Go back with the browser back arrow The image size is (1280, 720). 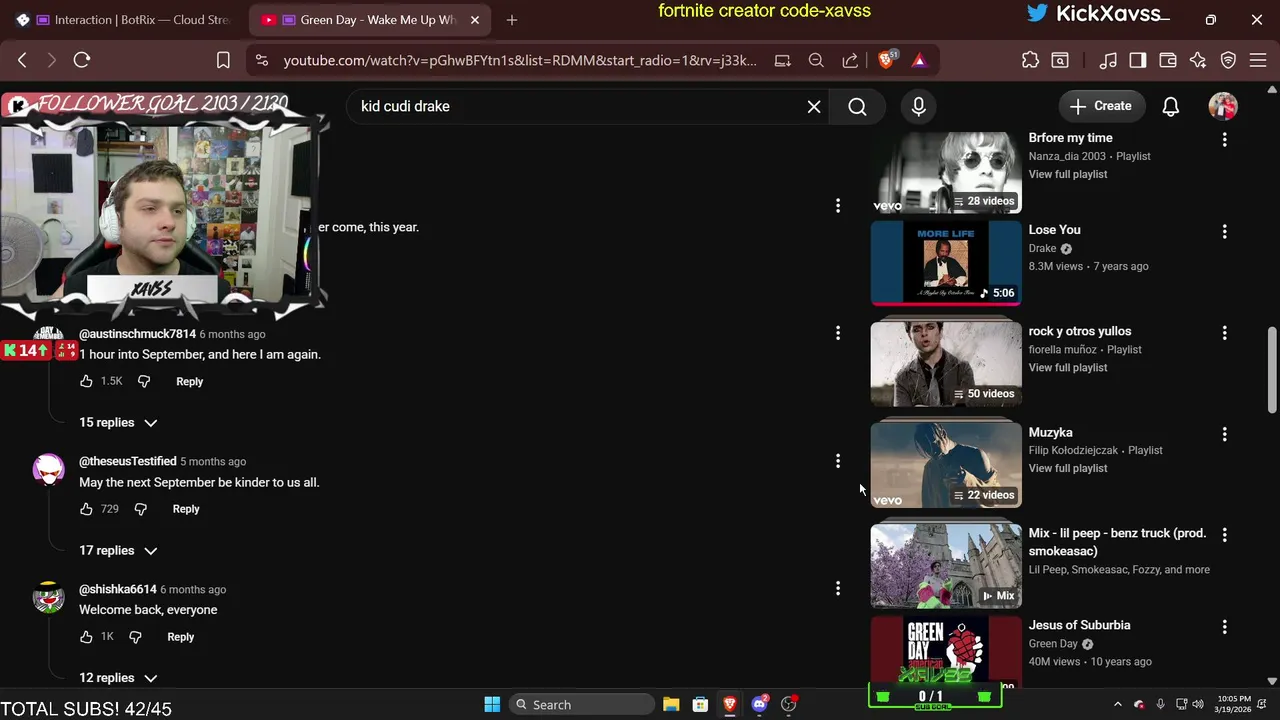pyautogui.click(x=22, y=60)
